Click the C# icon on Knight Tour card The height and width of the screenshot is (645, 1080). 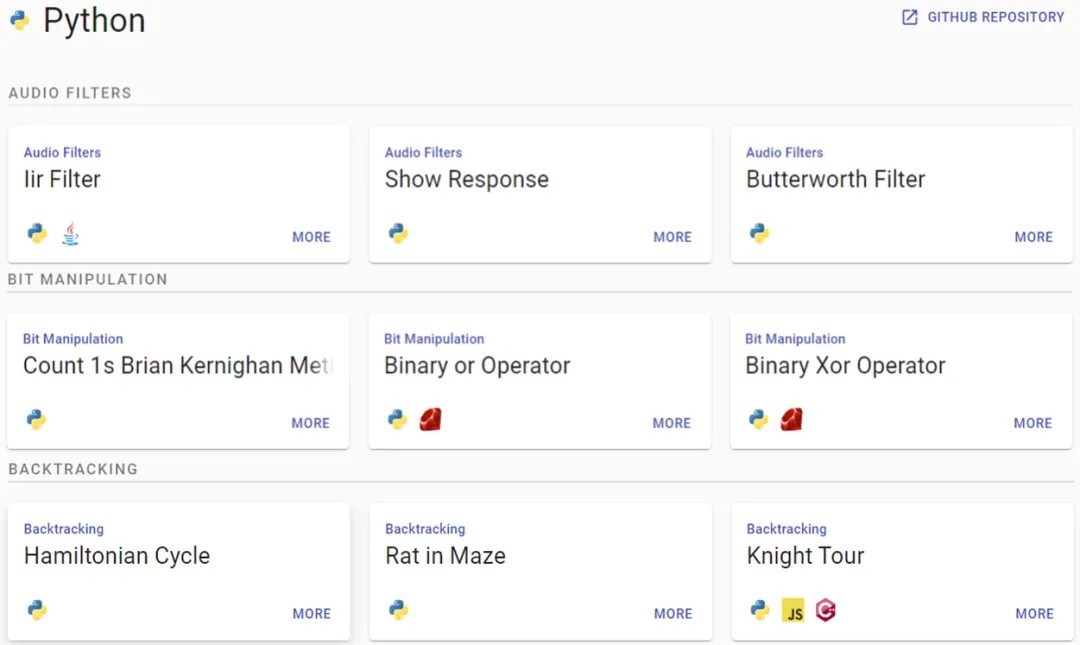[x=825, y=611]
